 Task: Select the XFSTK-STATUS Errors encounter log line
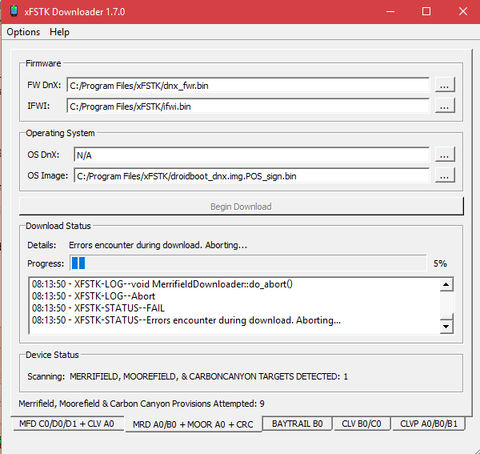point(186,320)
